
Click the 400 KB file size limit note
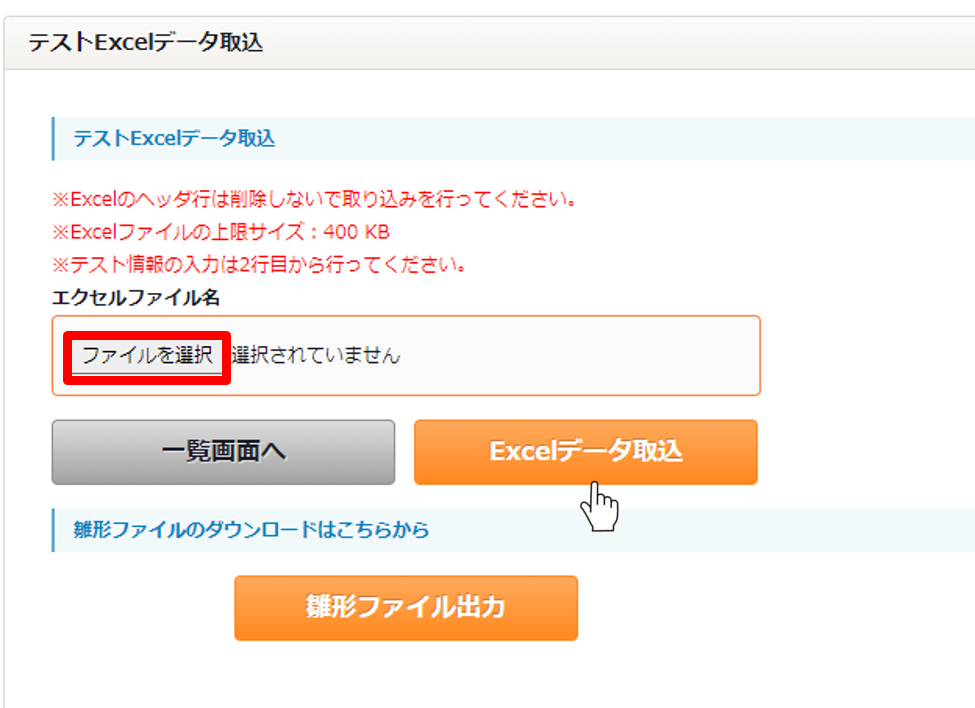click(221, 232)
